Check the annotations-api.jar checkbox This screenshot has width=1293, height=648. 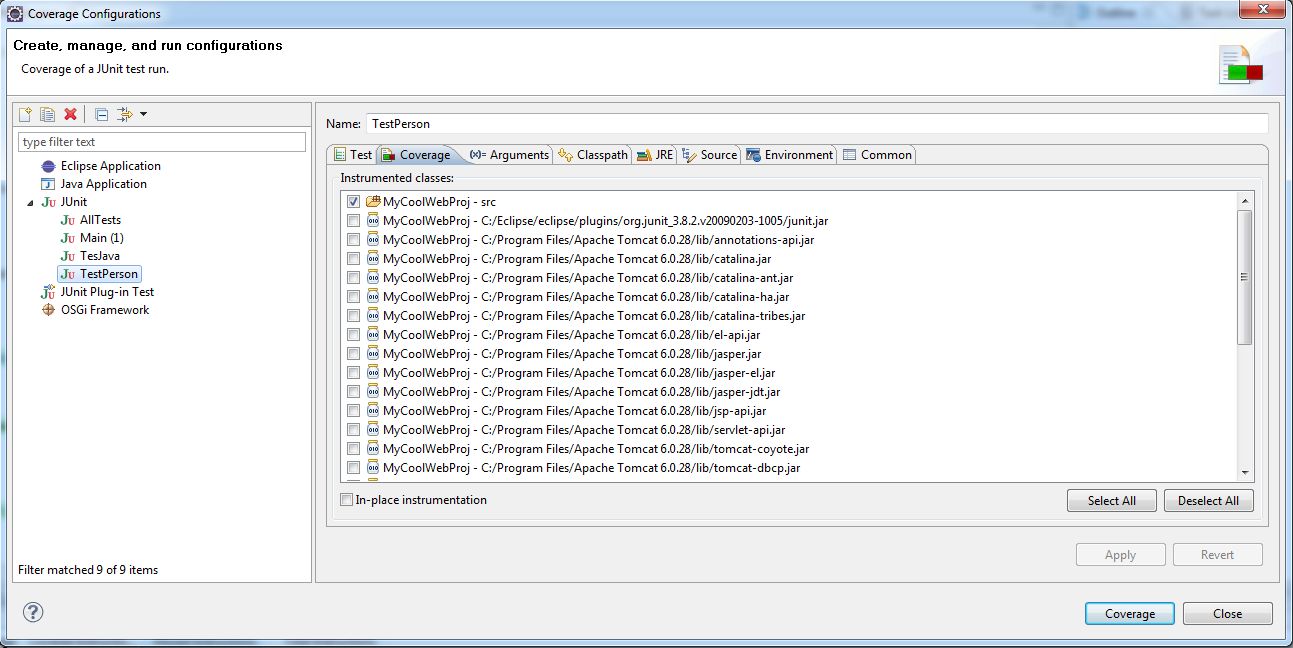(353, 240)
